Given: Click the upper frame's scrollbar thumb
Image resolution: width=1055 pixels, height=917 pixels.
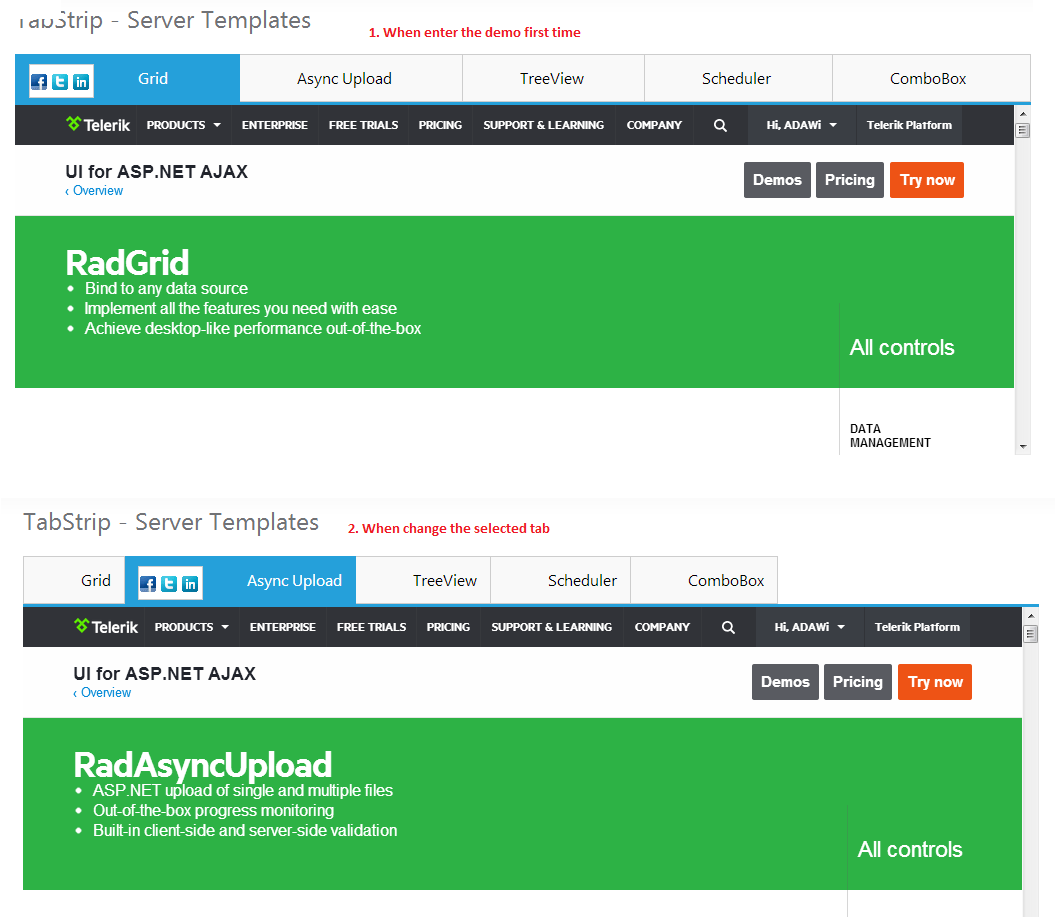Looking at the screenshot, I should [1023, 130].
